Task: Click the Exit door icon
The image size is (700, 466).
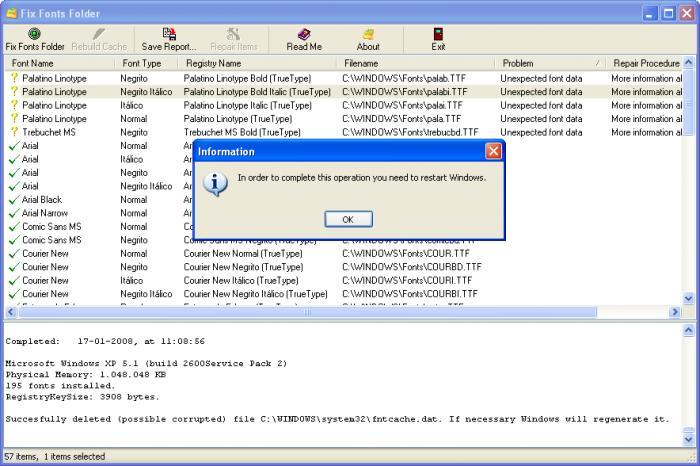Action: coord(438,34)
